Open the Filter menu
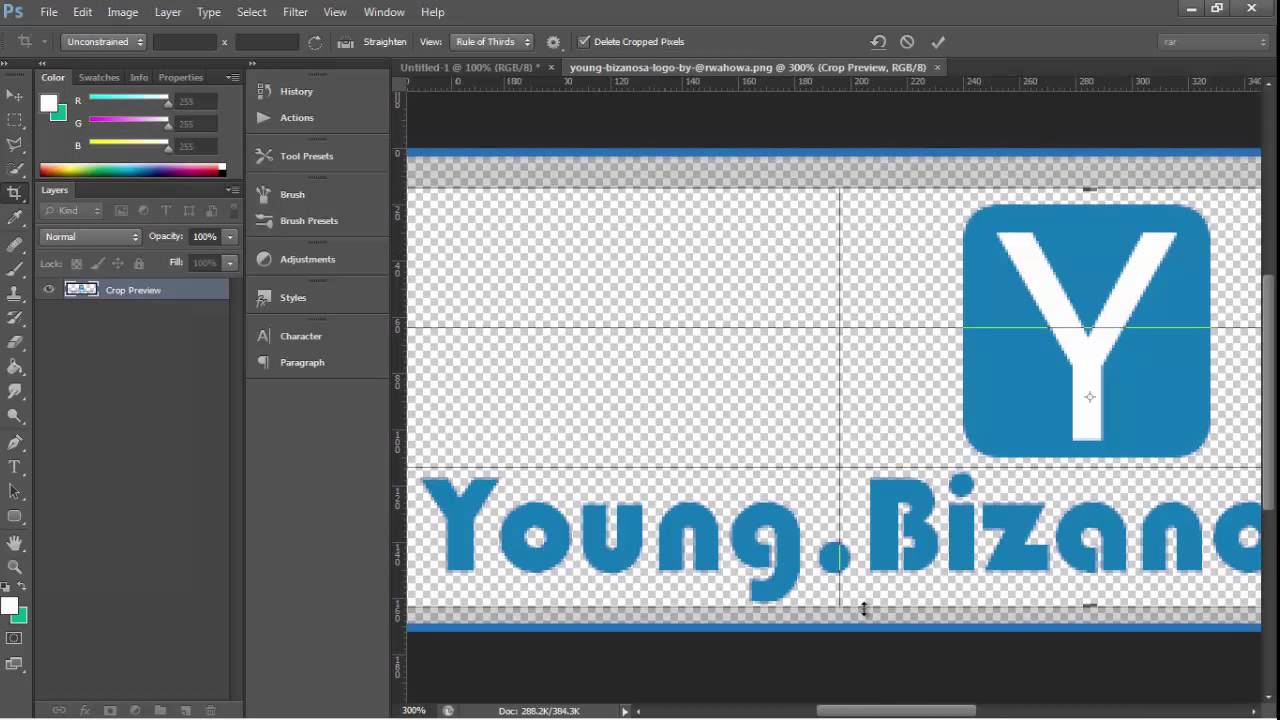This screenshot has height=720, width=1280. pyautogui.click(x=295, y=12)
